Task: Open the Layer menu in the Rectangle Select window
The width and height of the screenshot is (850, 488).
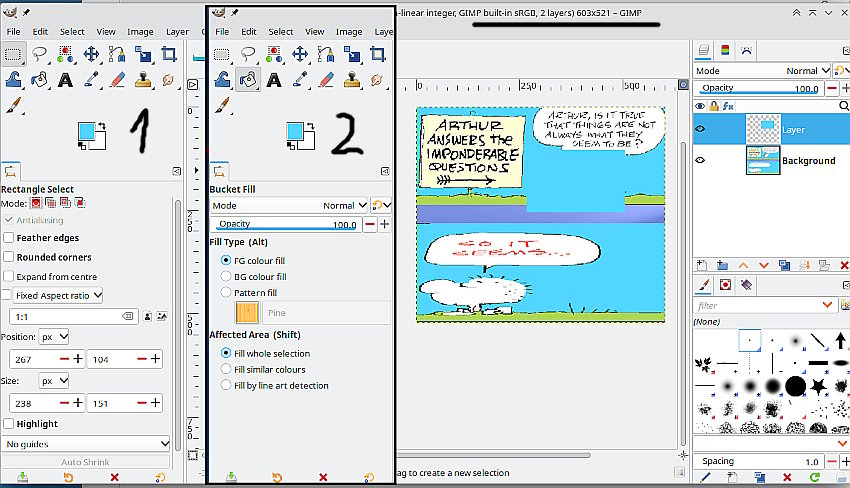Action: point(177,31)
